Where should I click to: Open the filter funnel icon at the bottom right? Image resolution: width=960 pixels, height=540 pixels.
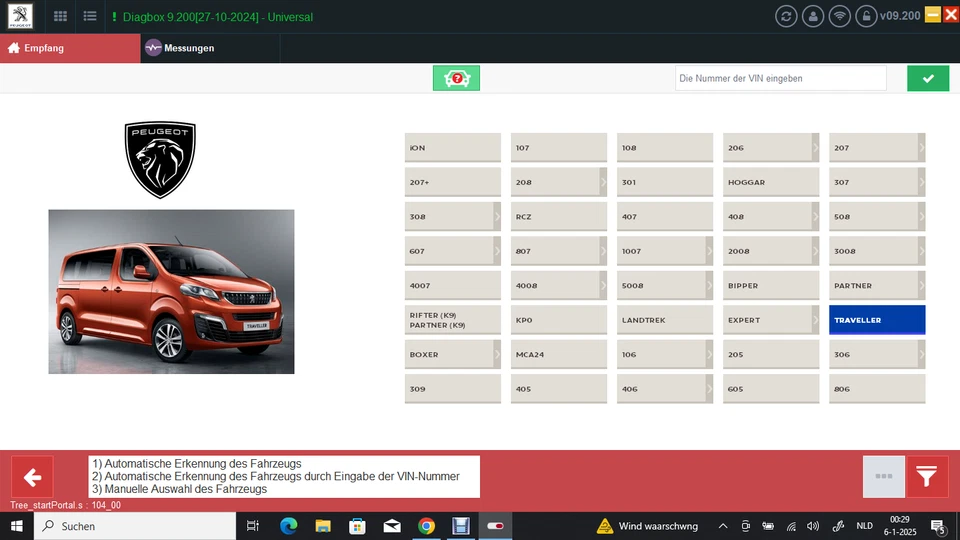tap(927, 477)
